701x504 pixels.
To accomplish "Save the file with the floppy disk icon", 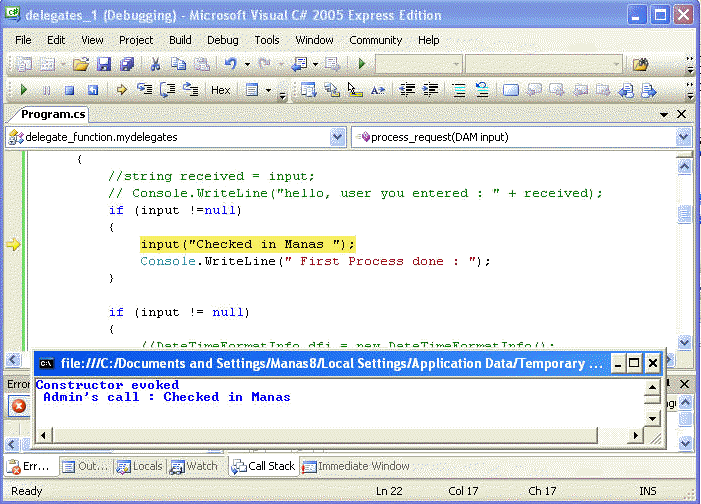I will [104, 64].
